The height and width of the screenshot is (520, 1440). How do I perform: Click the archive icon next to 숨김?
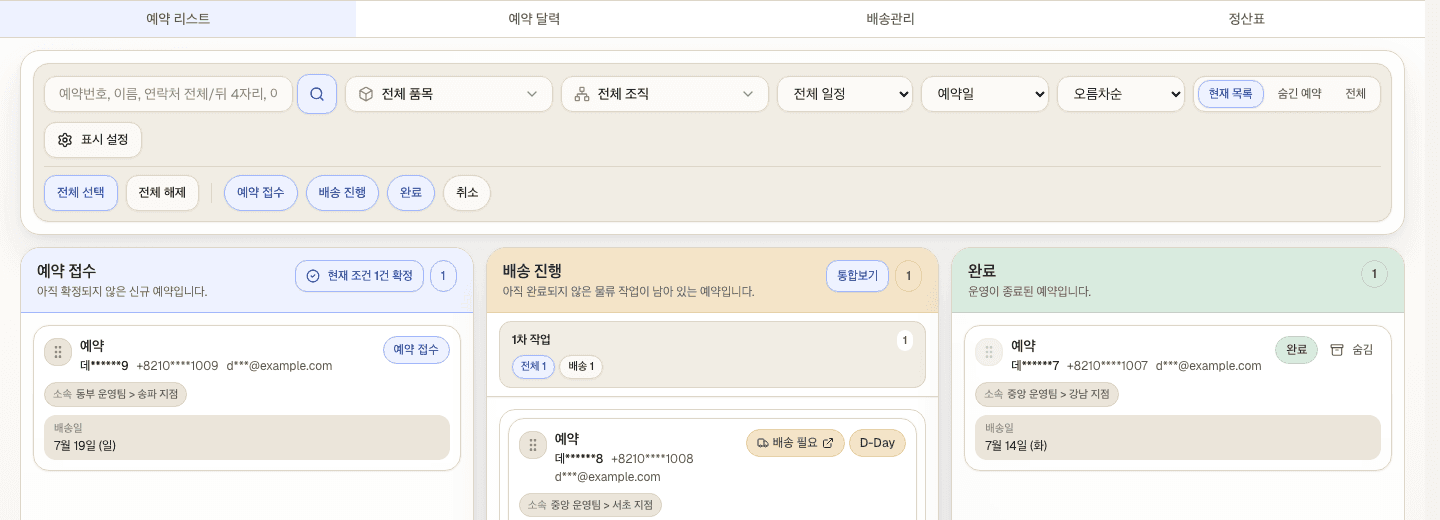(1336, 350)
